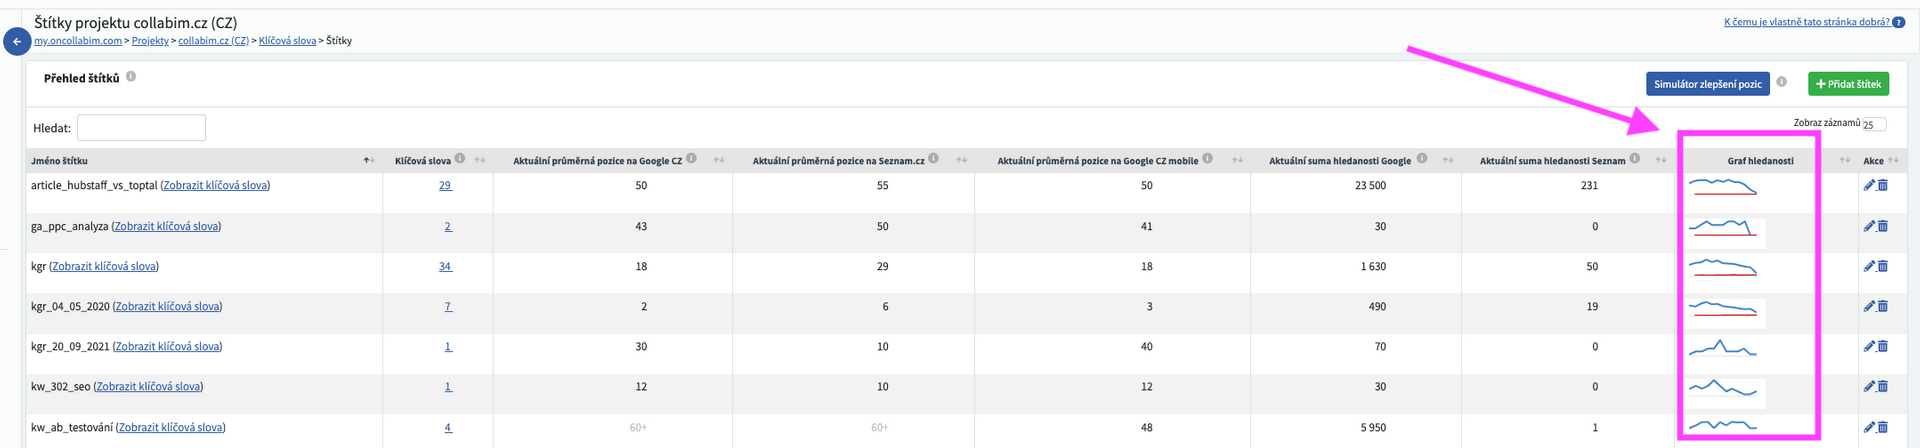Click search trend sparkline for kgr_20_09_2021

tap(1722, 348)
